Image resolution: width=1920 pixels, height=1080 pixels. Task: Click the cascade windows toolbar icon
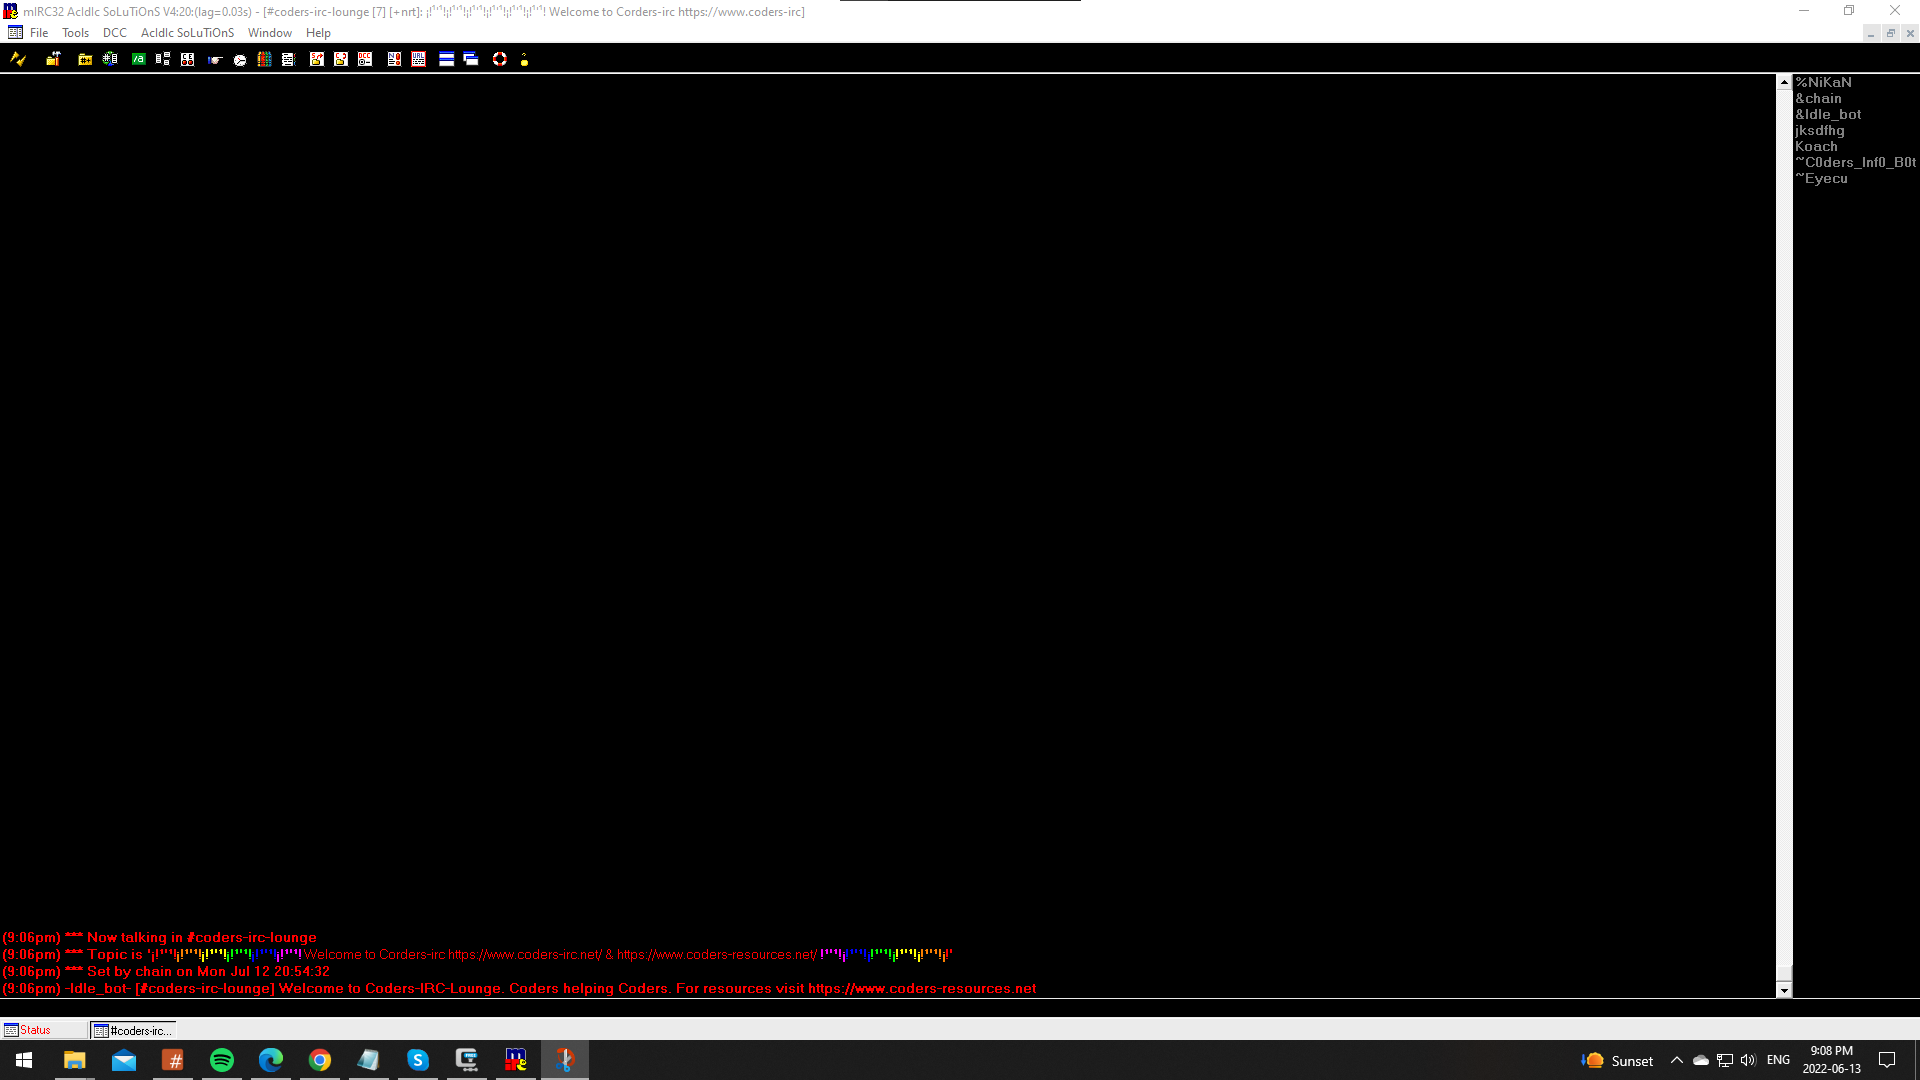click(471, 59)
